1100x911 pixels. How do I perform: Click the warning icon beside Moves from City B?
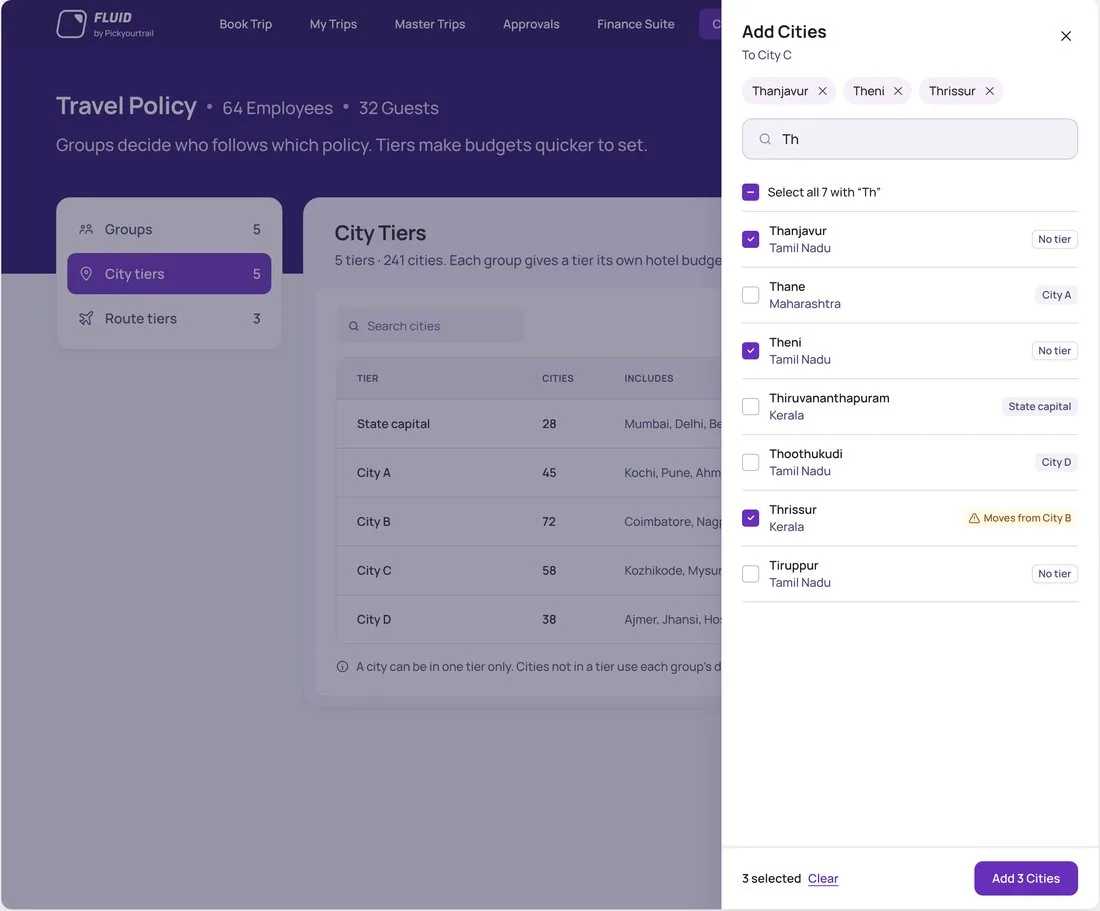click(974, 518)
